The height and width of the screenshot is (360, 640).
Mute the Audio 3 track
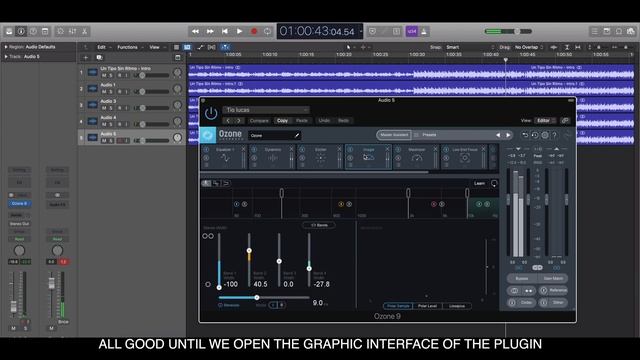click(x=104, y=108)
